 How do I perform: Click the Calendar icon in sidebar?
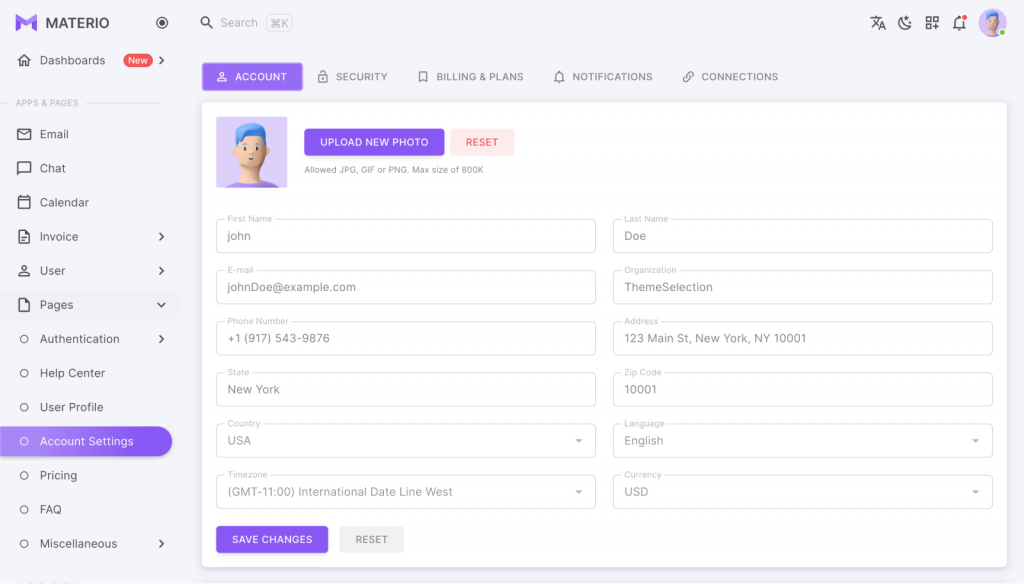24,202
